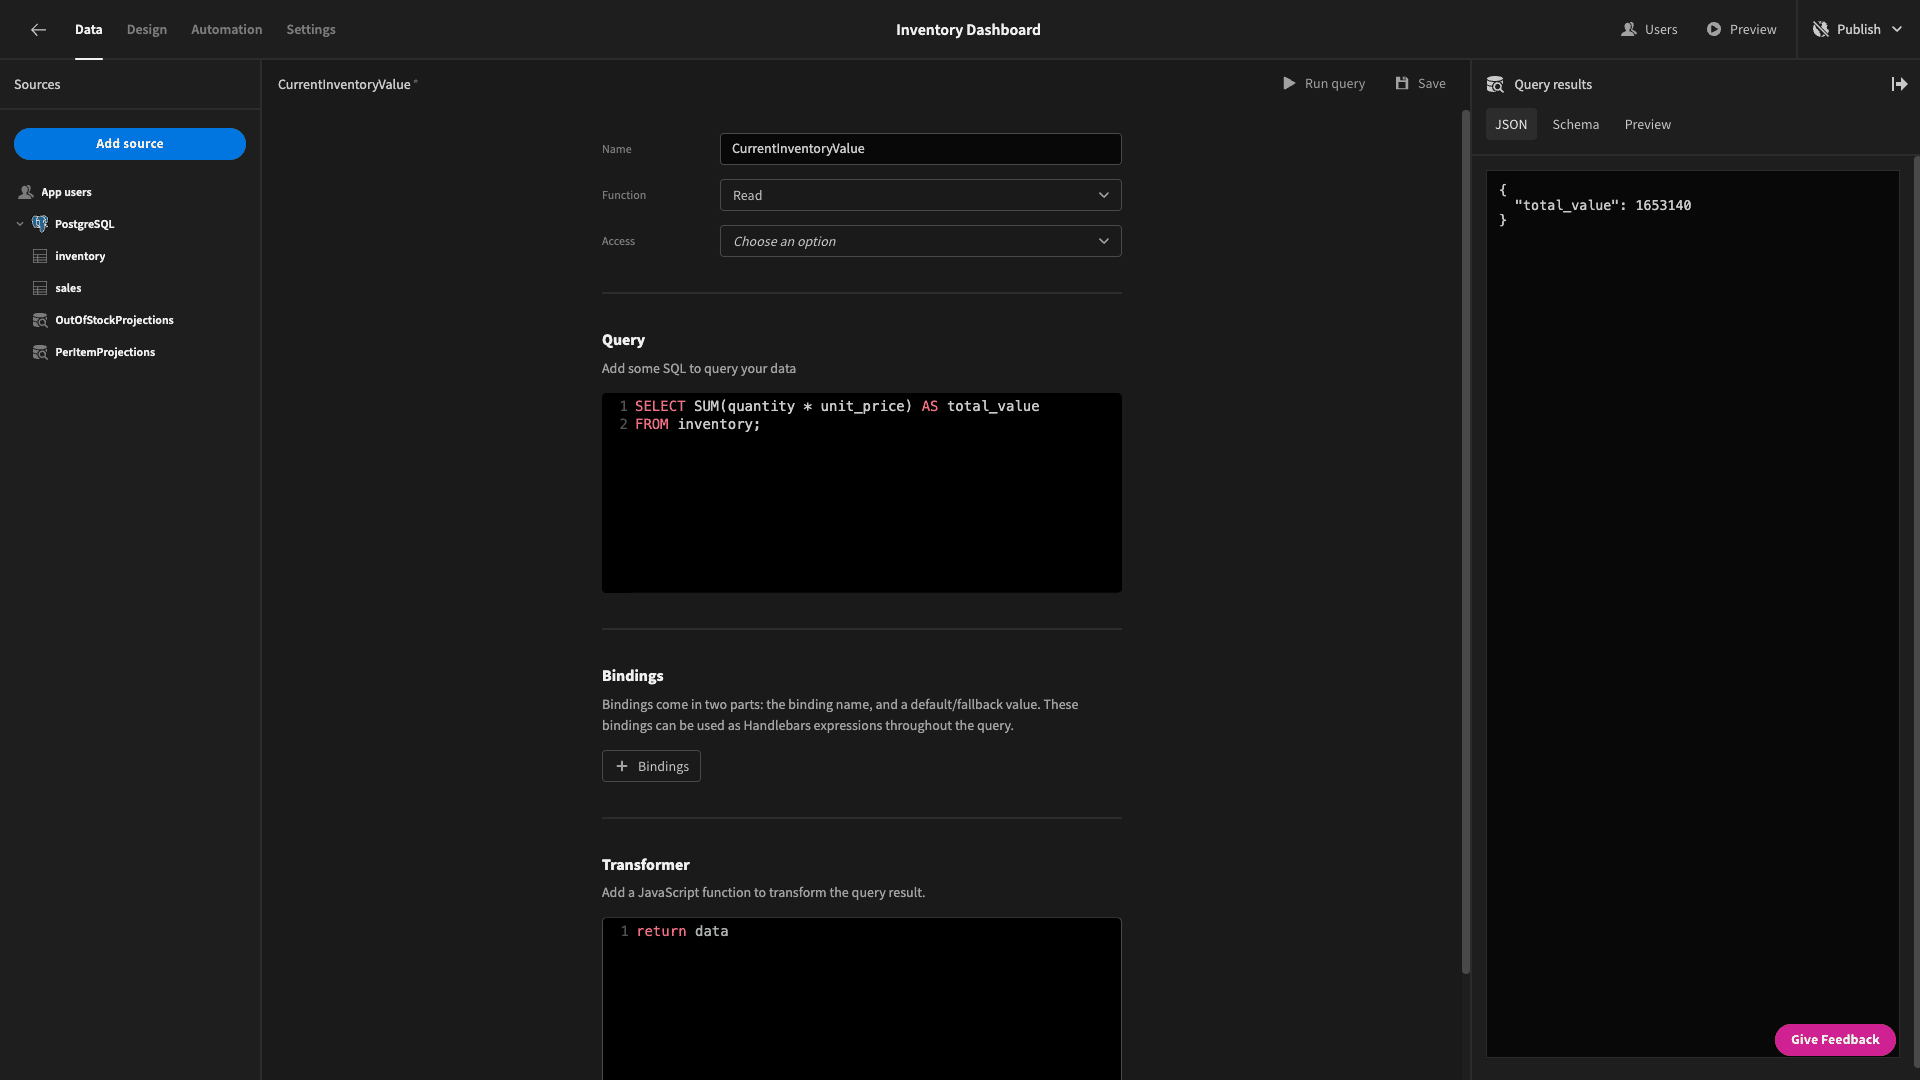
Task: Switch to the Preview query tab
Action: pyautogui.click(x=1647, y=125)
